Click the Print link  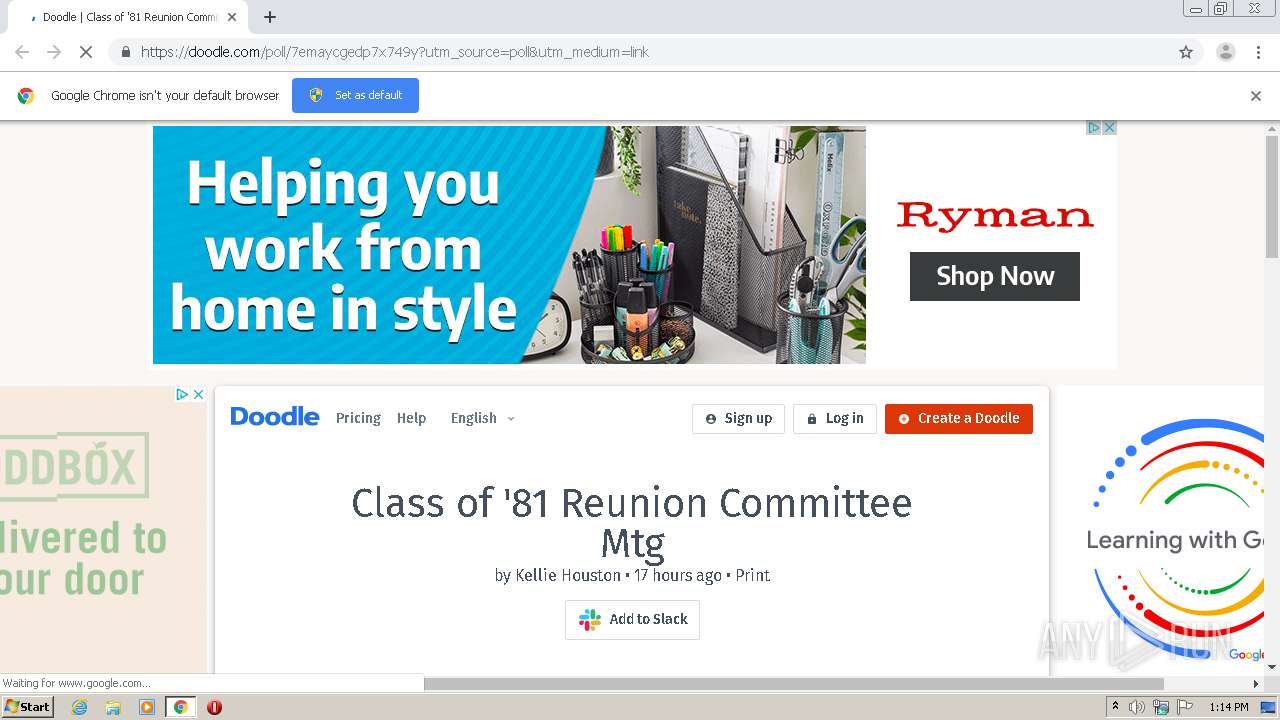pyautogui.click(x=753, y=575)
